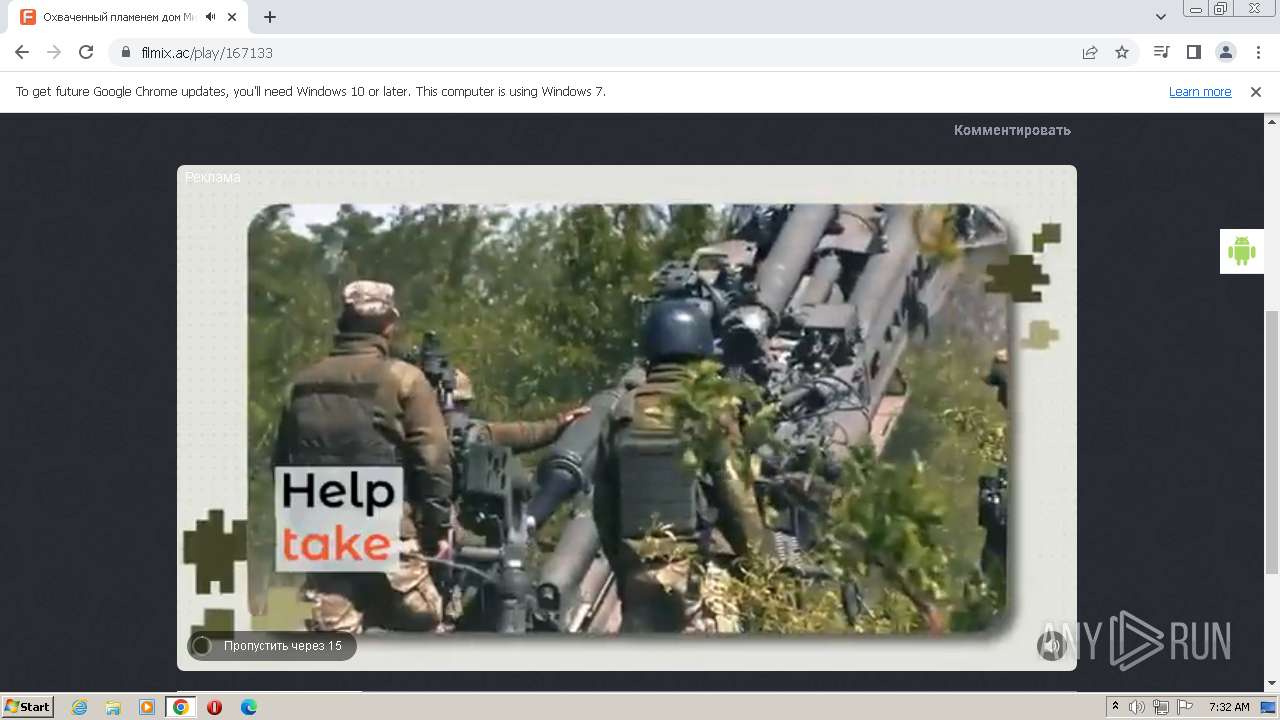Close the filmix browser tab
1280x720 pixels.
(x=233, y=17)
